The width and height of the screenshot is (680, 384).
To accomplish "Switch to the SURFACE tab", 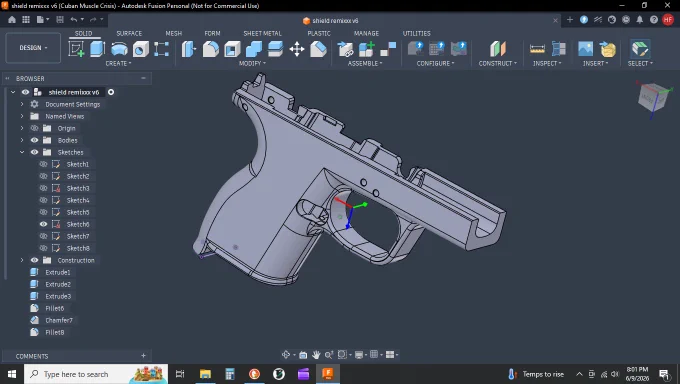I will [x=129, y=33].
